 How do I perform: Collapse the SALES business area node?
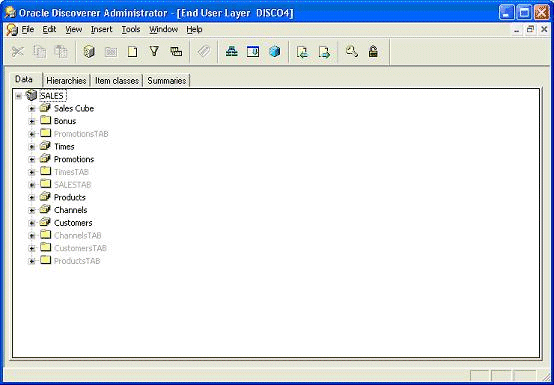point(18,96)
